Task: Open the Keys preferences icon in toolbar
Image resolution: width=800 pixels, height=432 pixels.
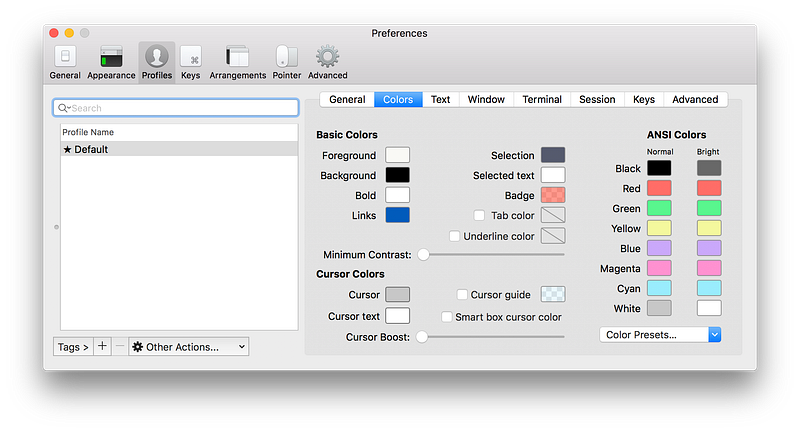Action: click(x=190, y=62)
